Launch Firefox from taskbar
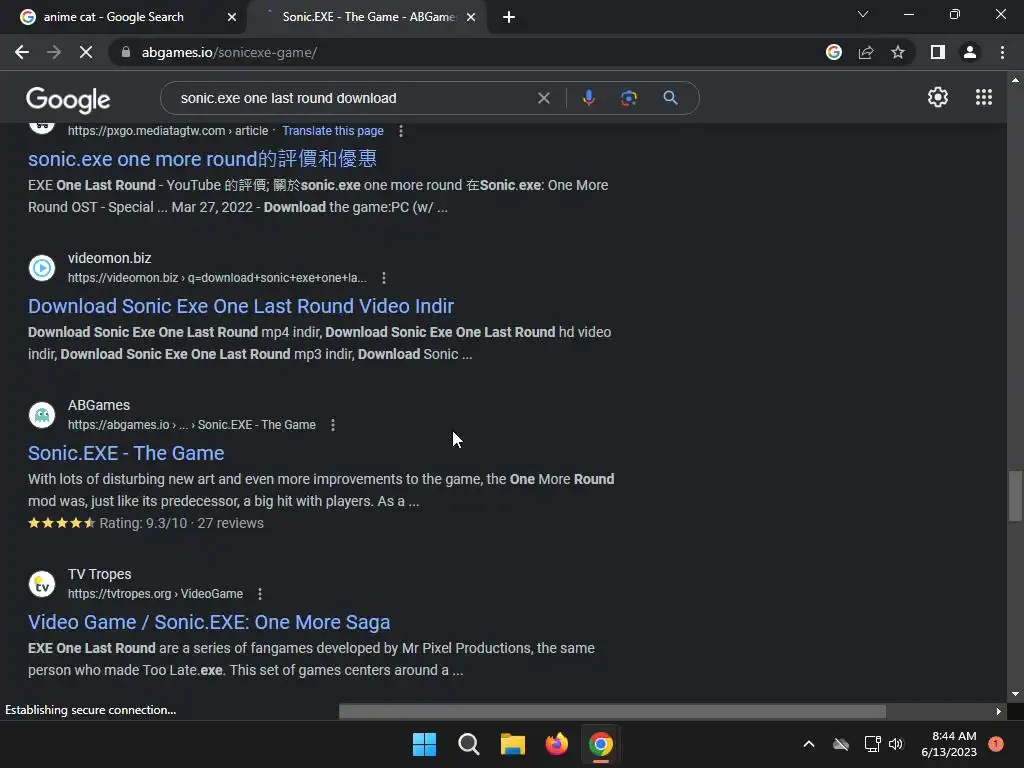 pos(556,744)
